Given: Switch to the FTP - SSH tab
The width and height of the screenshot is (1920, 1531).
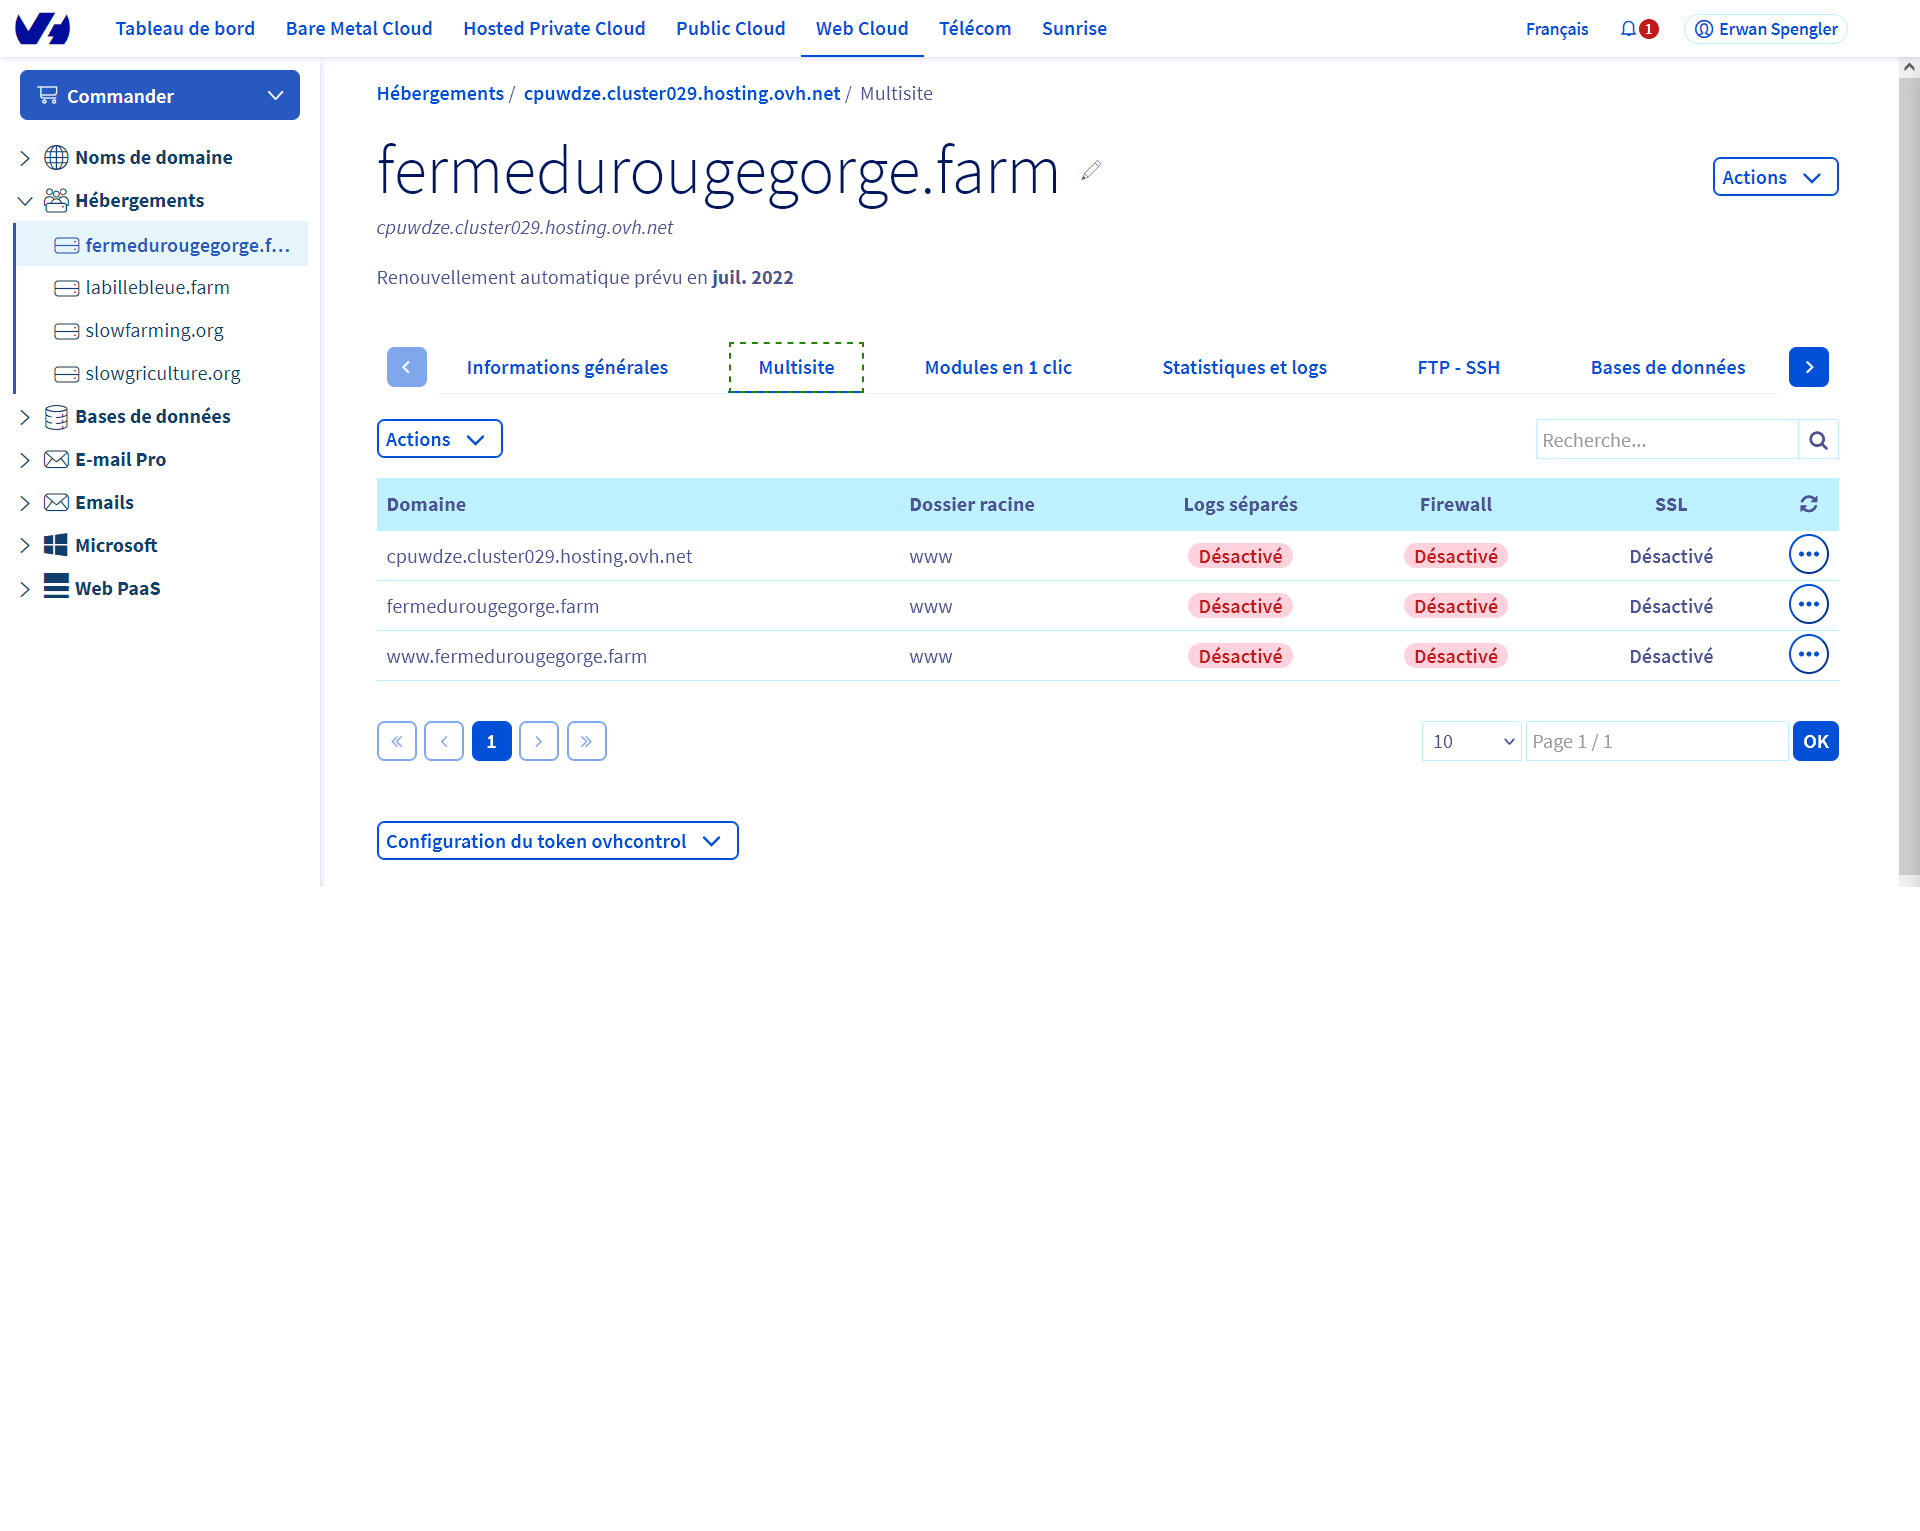Looking at the screenshot, I should click(x=1458, y=367).
